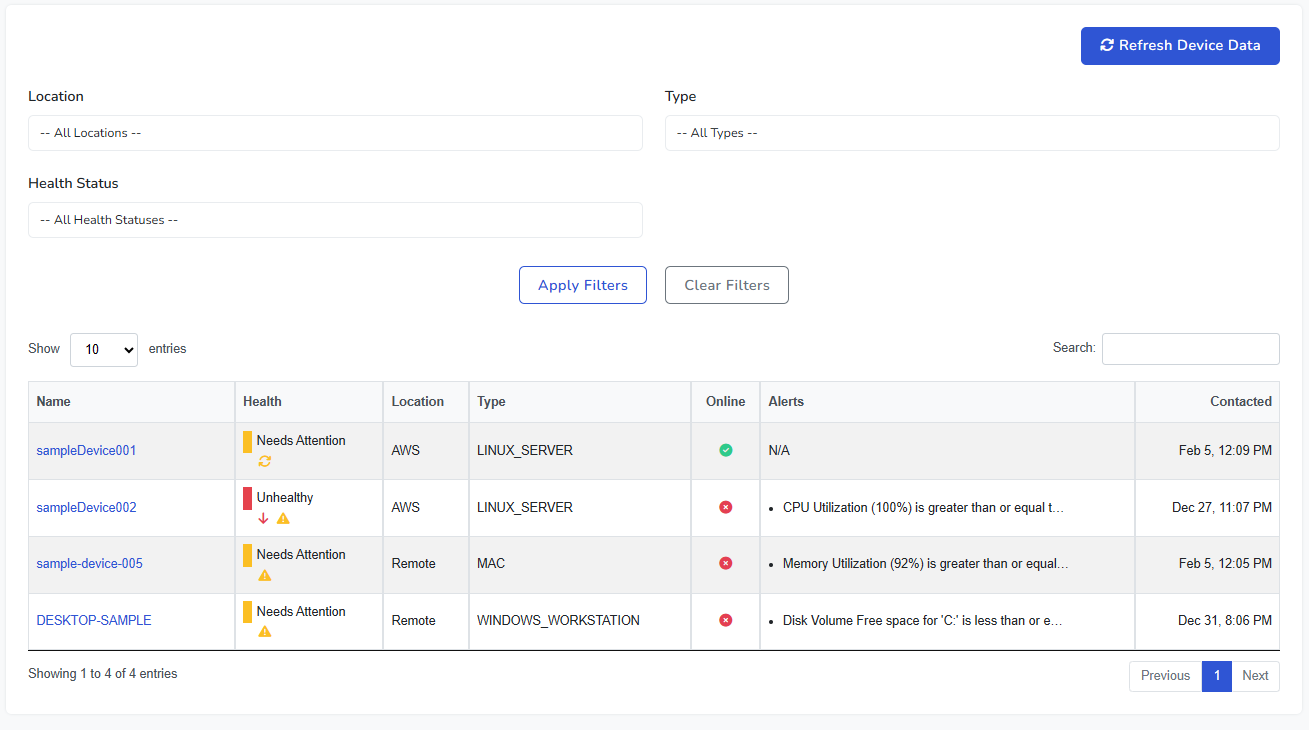
Task: Open the sampleDevice001 device link
Action: [x=86, y=451]
